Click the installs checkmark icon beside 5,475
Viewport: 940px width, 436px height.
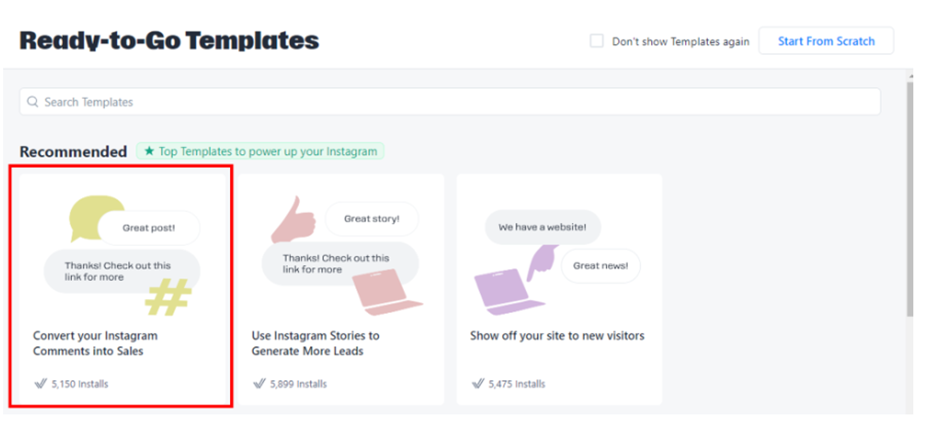(477, 383)
